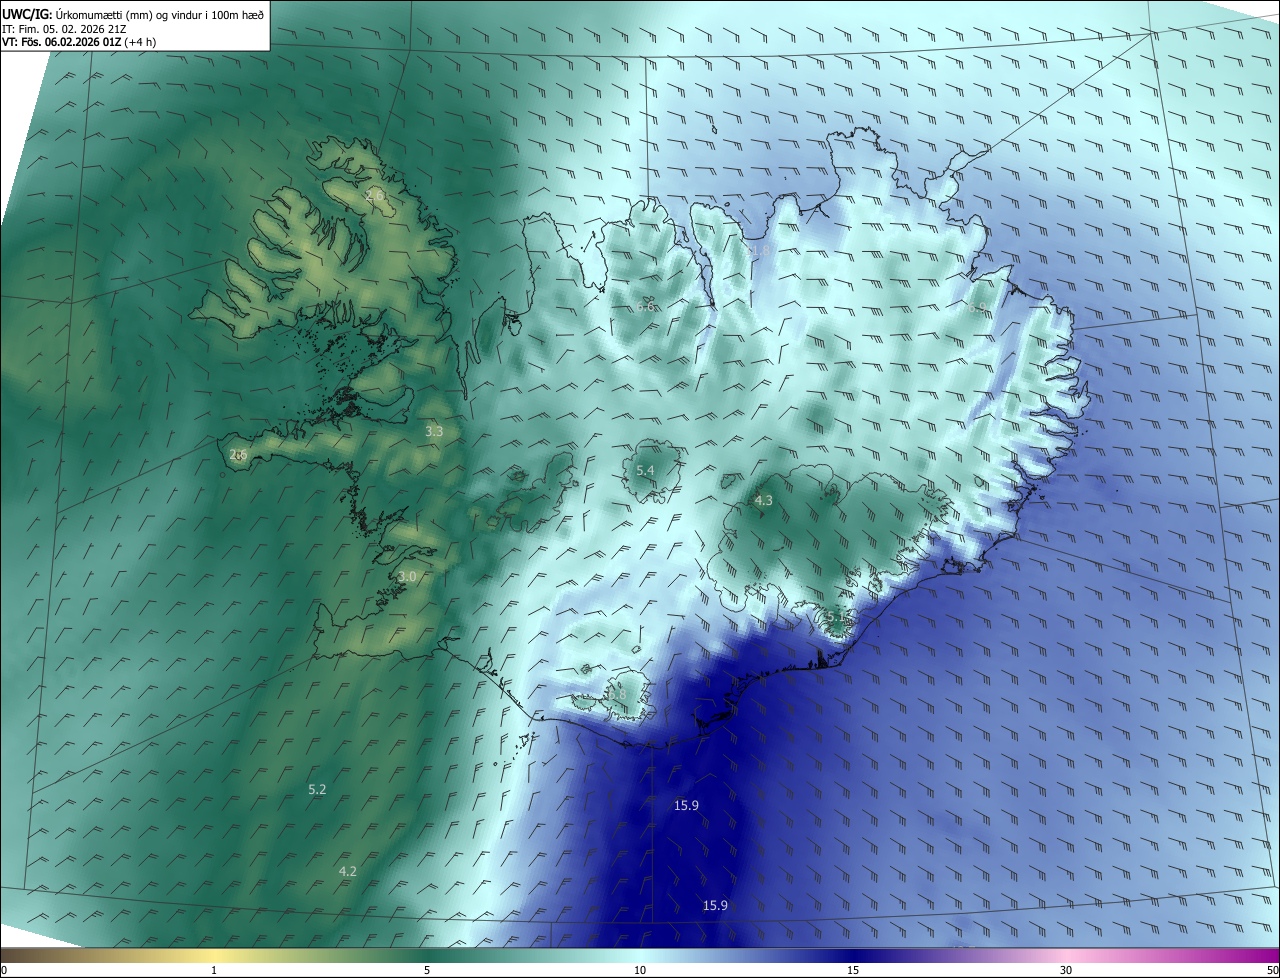The width and height of the screenshot is (1280, 978).
Task: Click the yellow segment of the color scale
Action: click(x=214, y=955)
